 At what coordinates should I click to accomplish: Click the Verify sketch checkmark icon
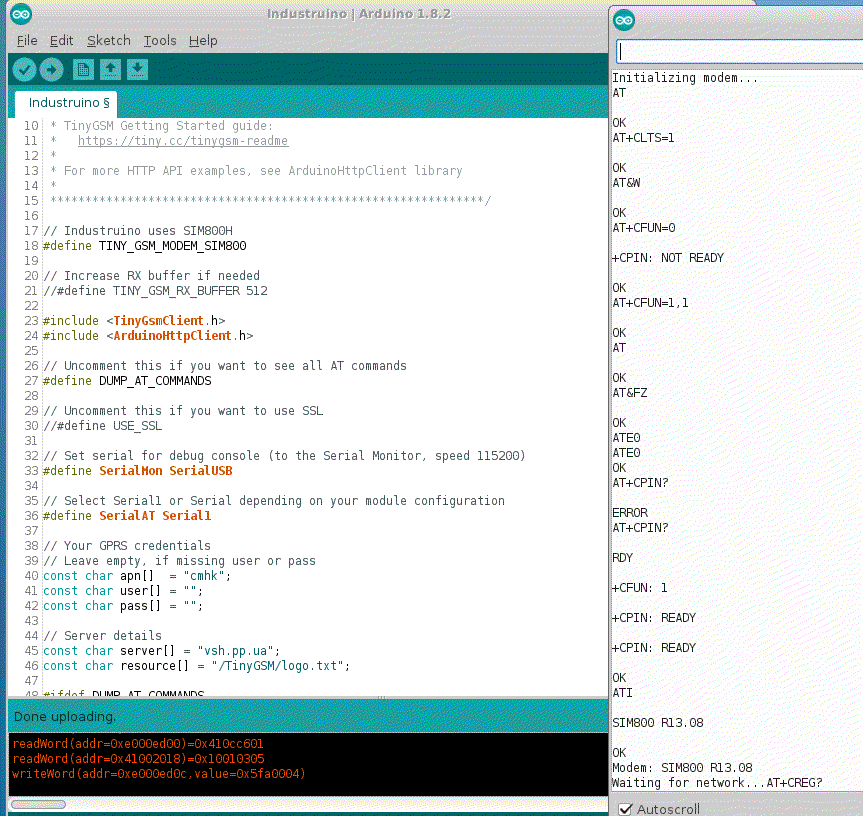25,69
